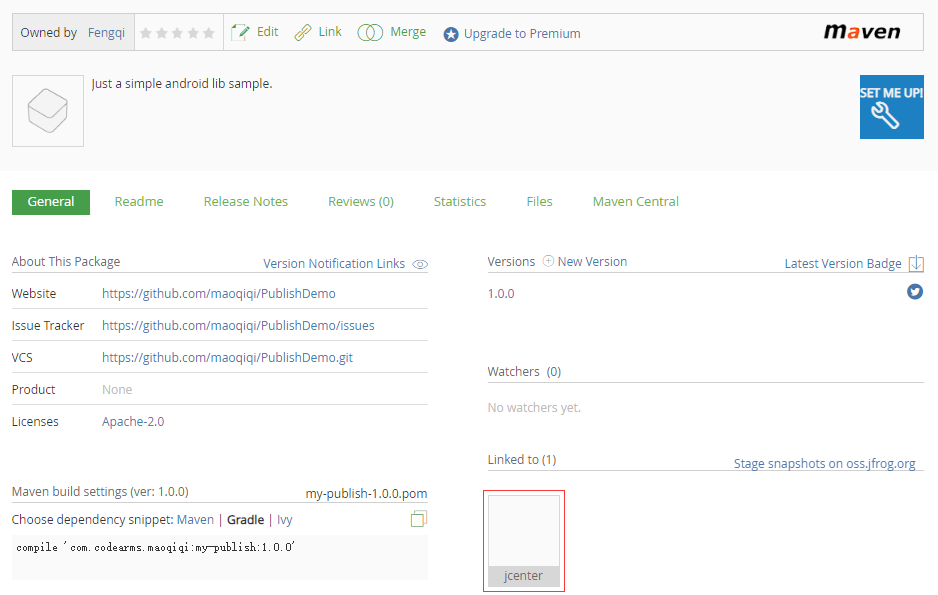Click the Edit link text
This screenshot has width=938, height=595.
tap(267, 32)
